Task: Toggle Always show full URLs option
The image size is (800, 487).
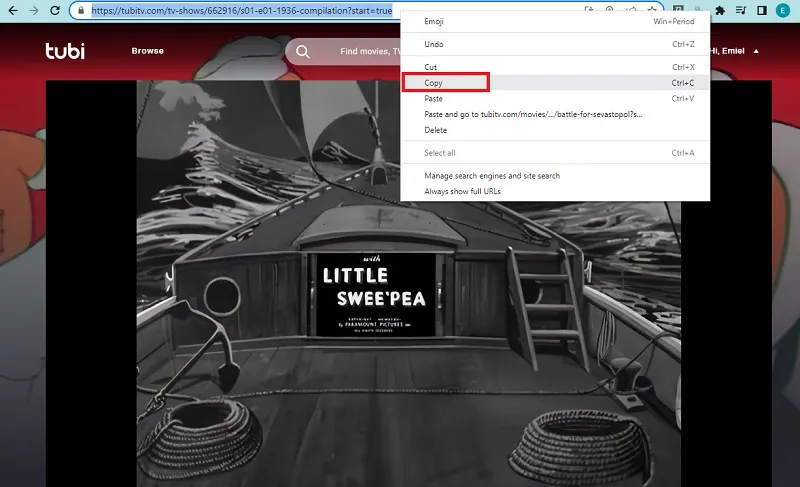Action: click(x=555, y=191)
